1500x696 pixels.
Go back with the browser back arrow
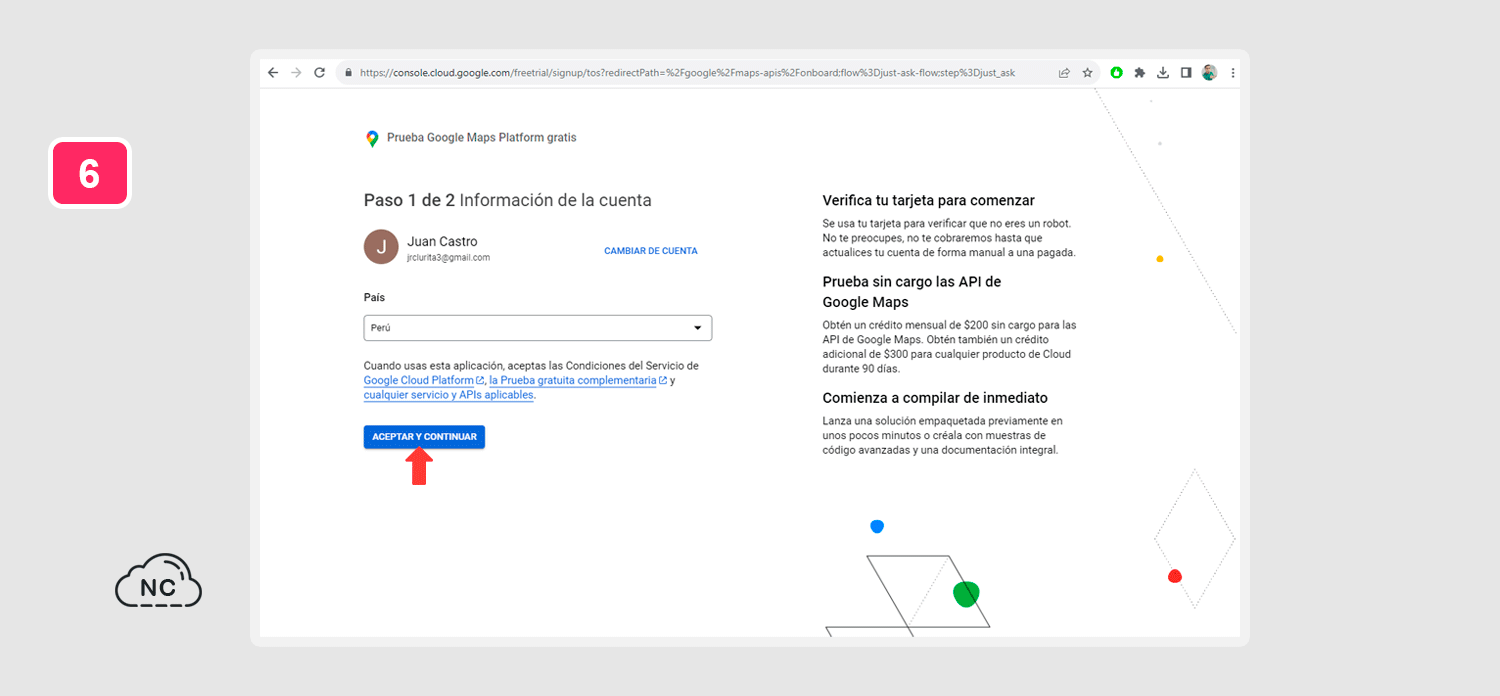pos(273,73)
